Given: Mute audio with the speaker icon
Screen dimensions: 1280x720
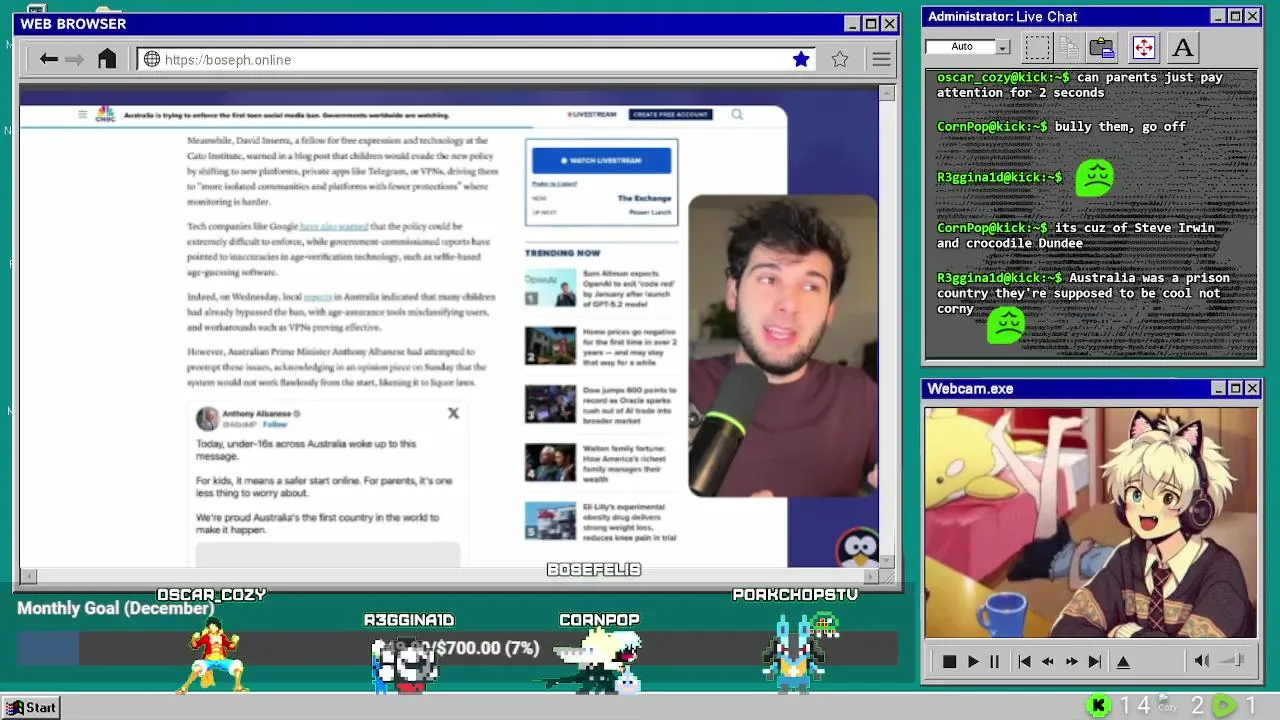Looking at the screenshot, I should pos(1202,660).
